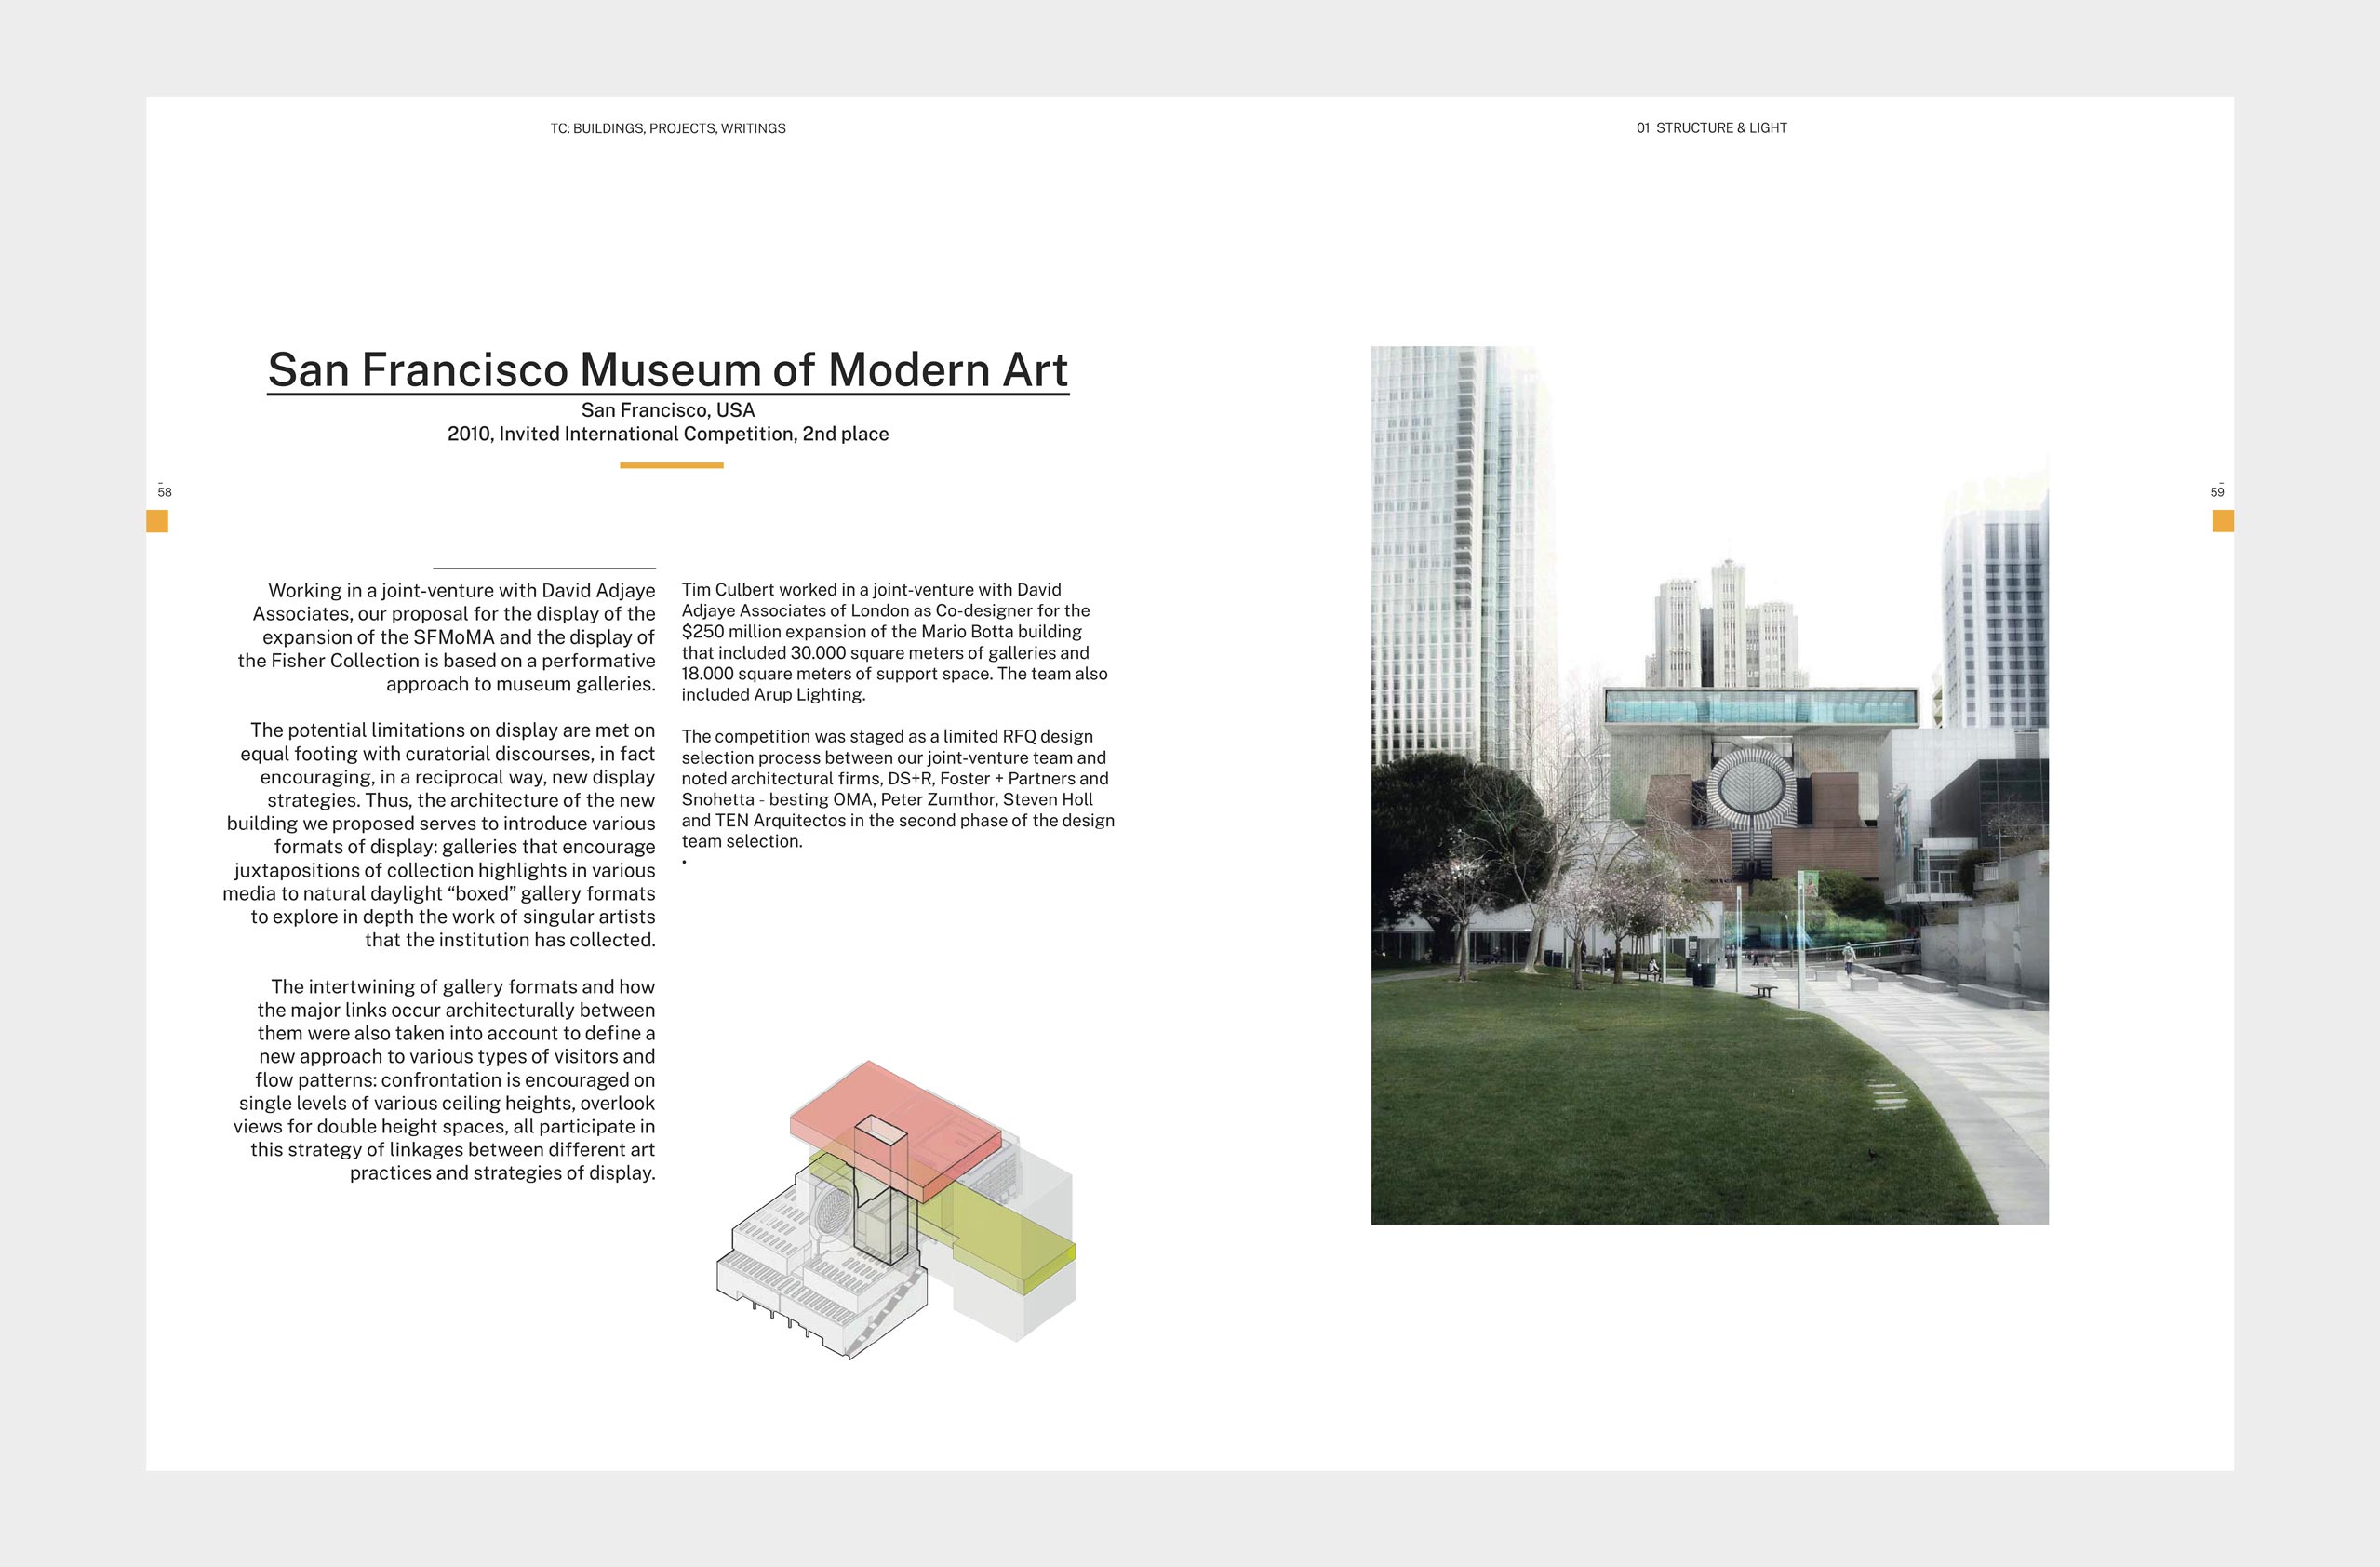
Task: Click the orange divider bar under subtitle
Action: click(671, 465)
